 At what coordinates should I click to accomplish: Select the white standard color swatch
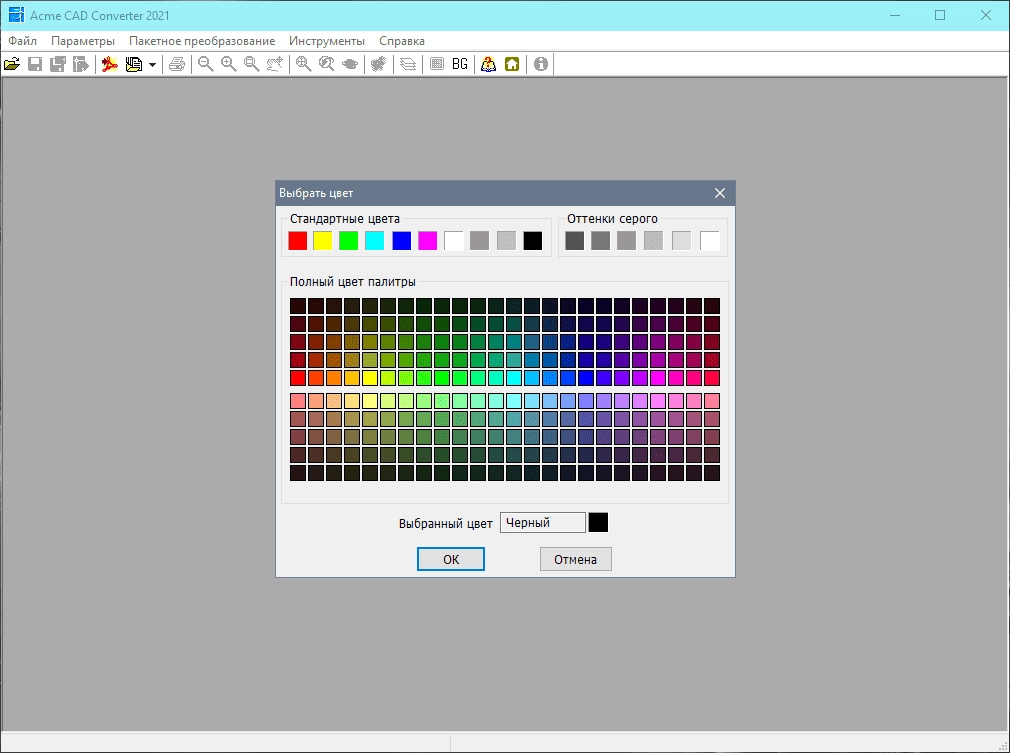453,241
